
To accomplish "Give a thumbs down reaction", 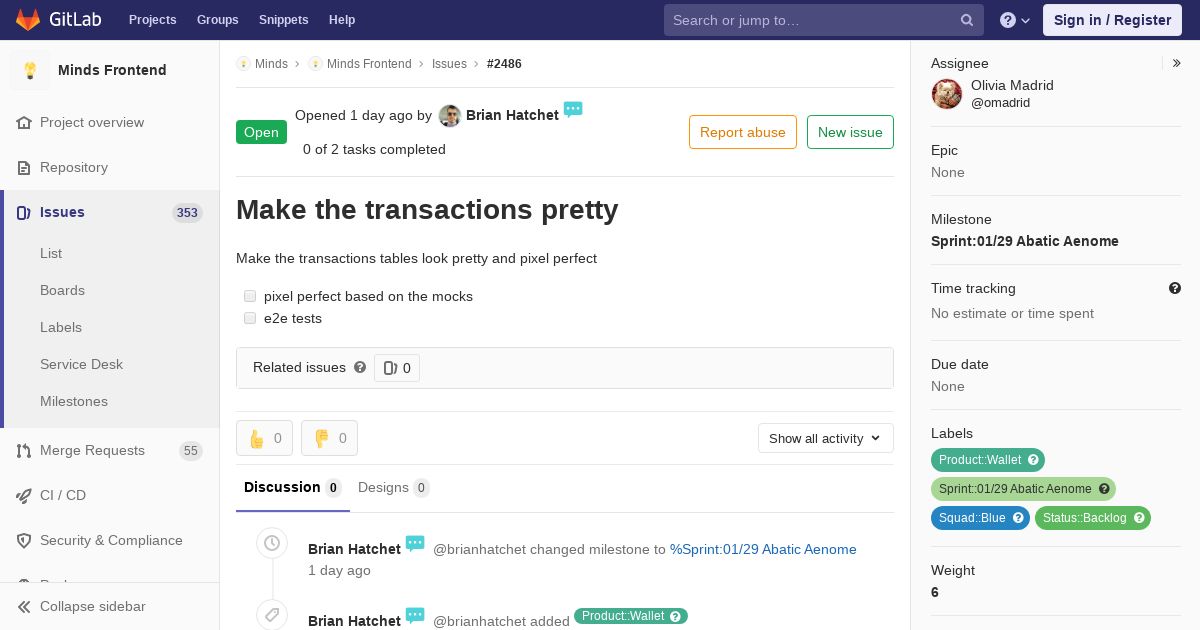I will tap(329, 438).
